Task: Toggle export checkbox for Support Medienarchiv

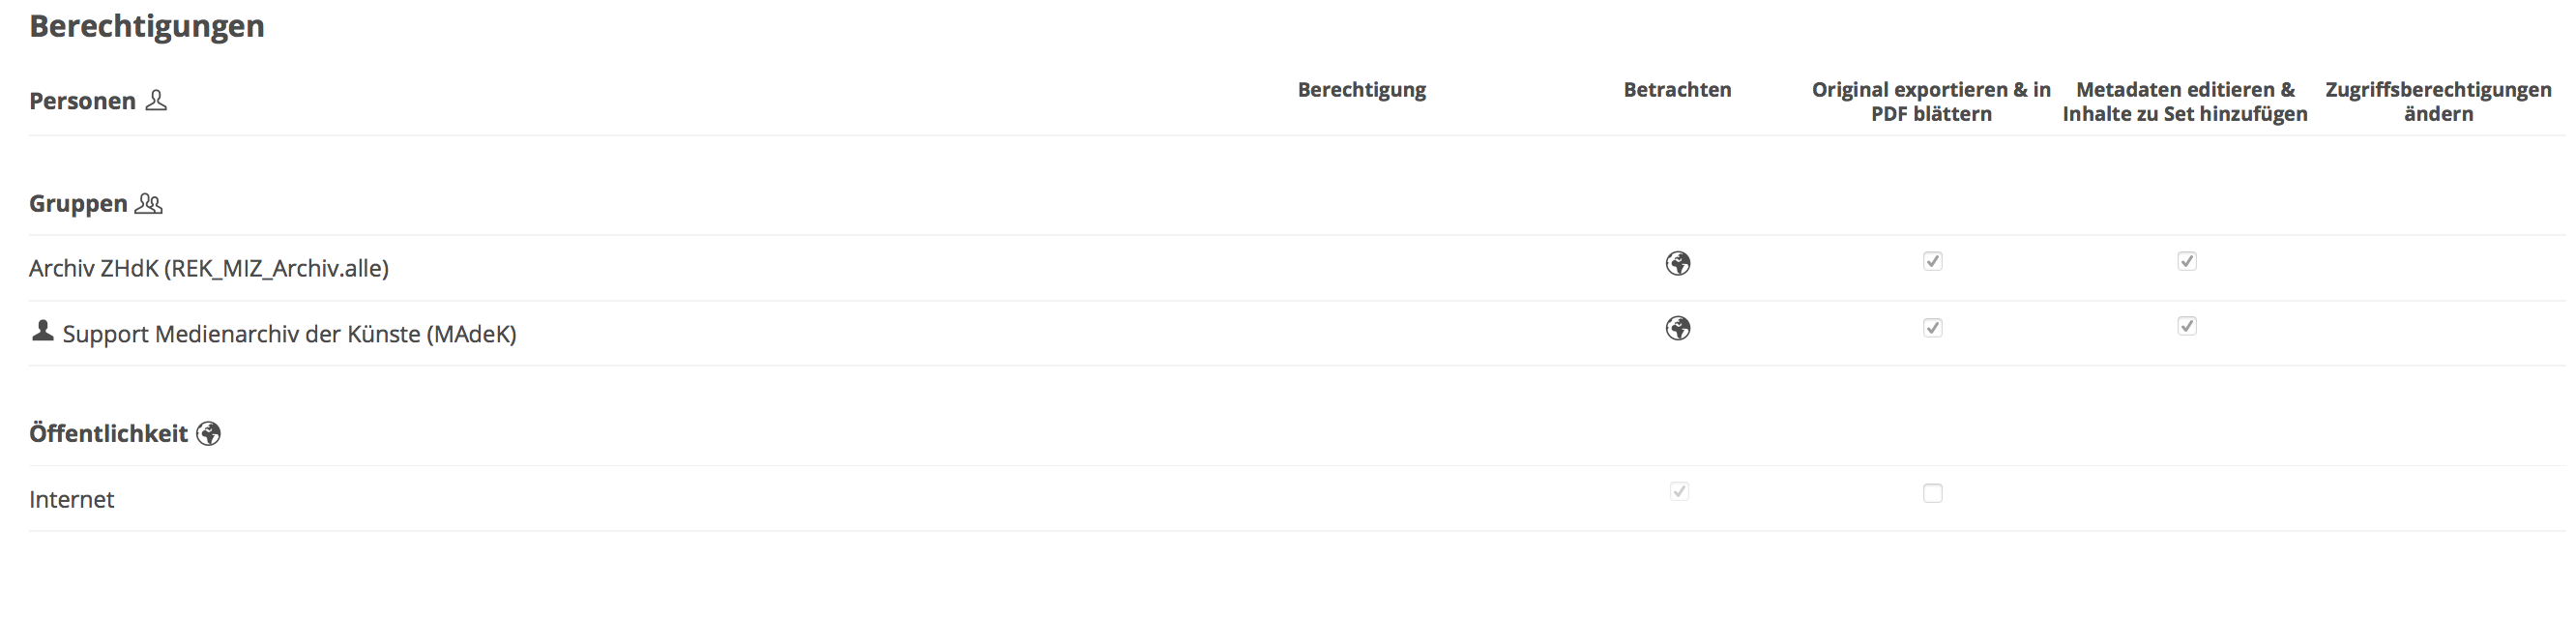Action: tap(1932, 327)
